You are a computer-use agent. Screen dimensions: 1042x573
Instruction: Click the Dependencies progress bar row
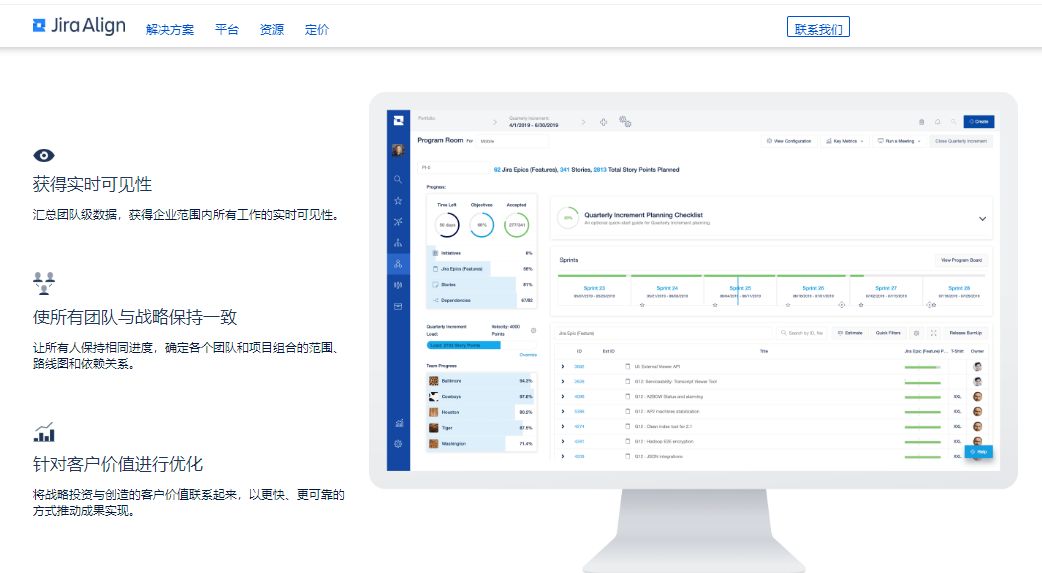click(481, 300)
